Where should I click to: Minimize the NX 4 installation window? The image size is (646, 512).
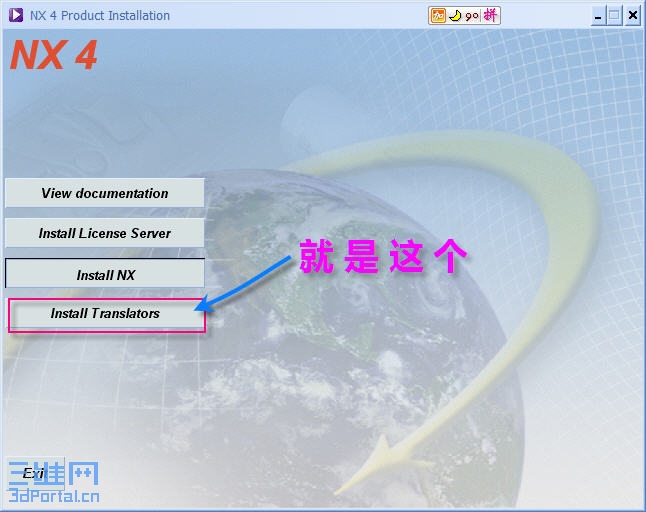tap(598, 16)
